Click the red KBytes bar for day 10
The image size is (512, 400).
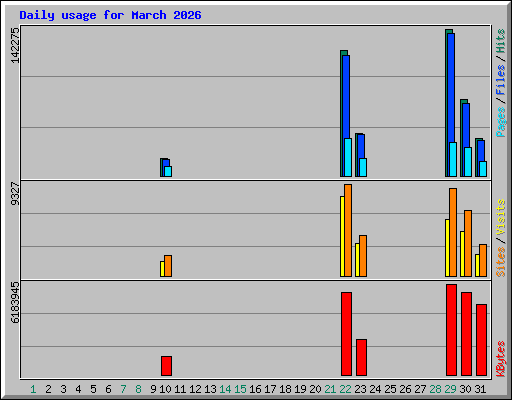pyautogui.click(x=166, y=366)
